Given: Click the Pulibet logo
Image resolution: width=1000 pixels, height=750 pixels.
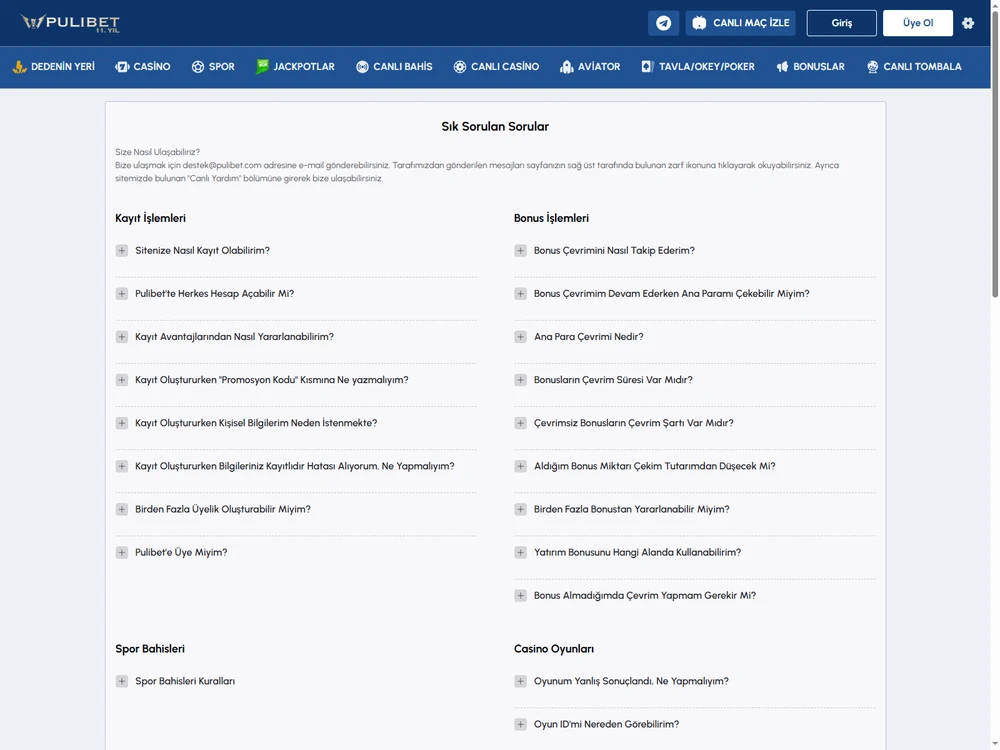Looking at the screenshot, I should [x=70, y=23].
